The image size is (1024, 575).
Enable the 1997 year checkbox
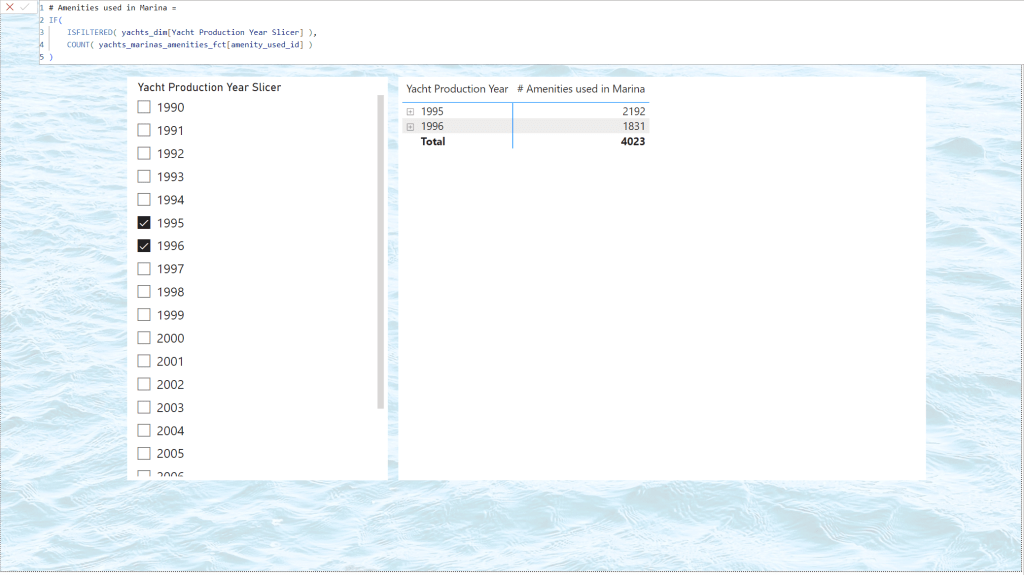[144, 269]
